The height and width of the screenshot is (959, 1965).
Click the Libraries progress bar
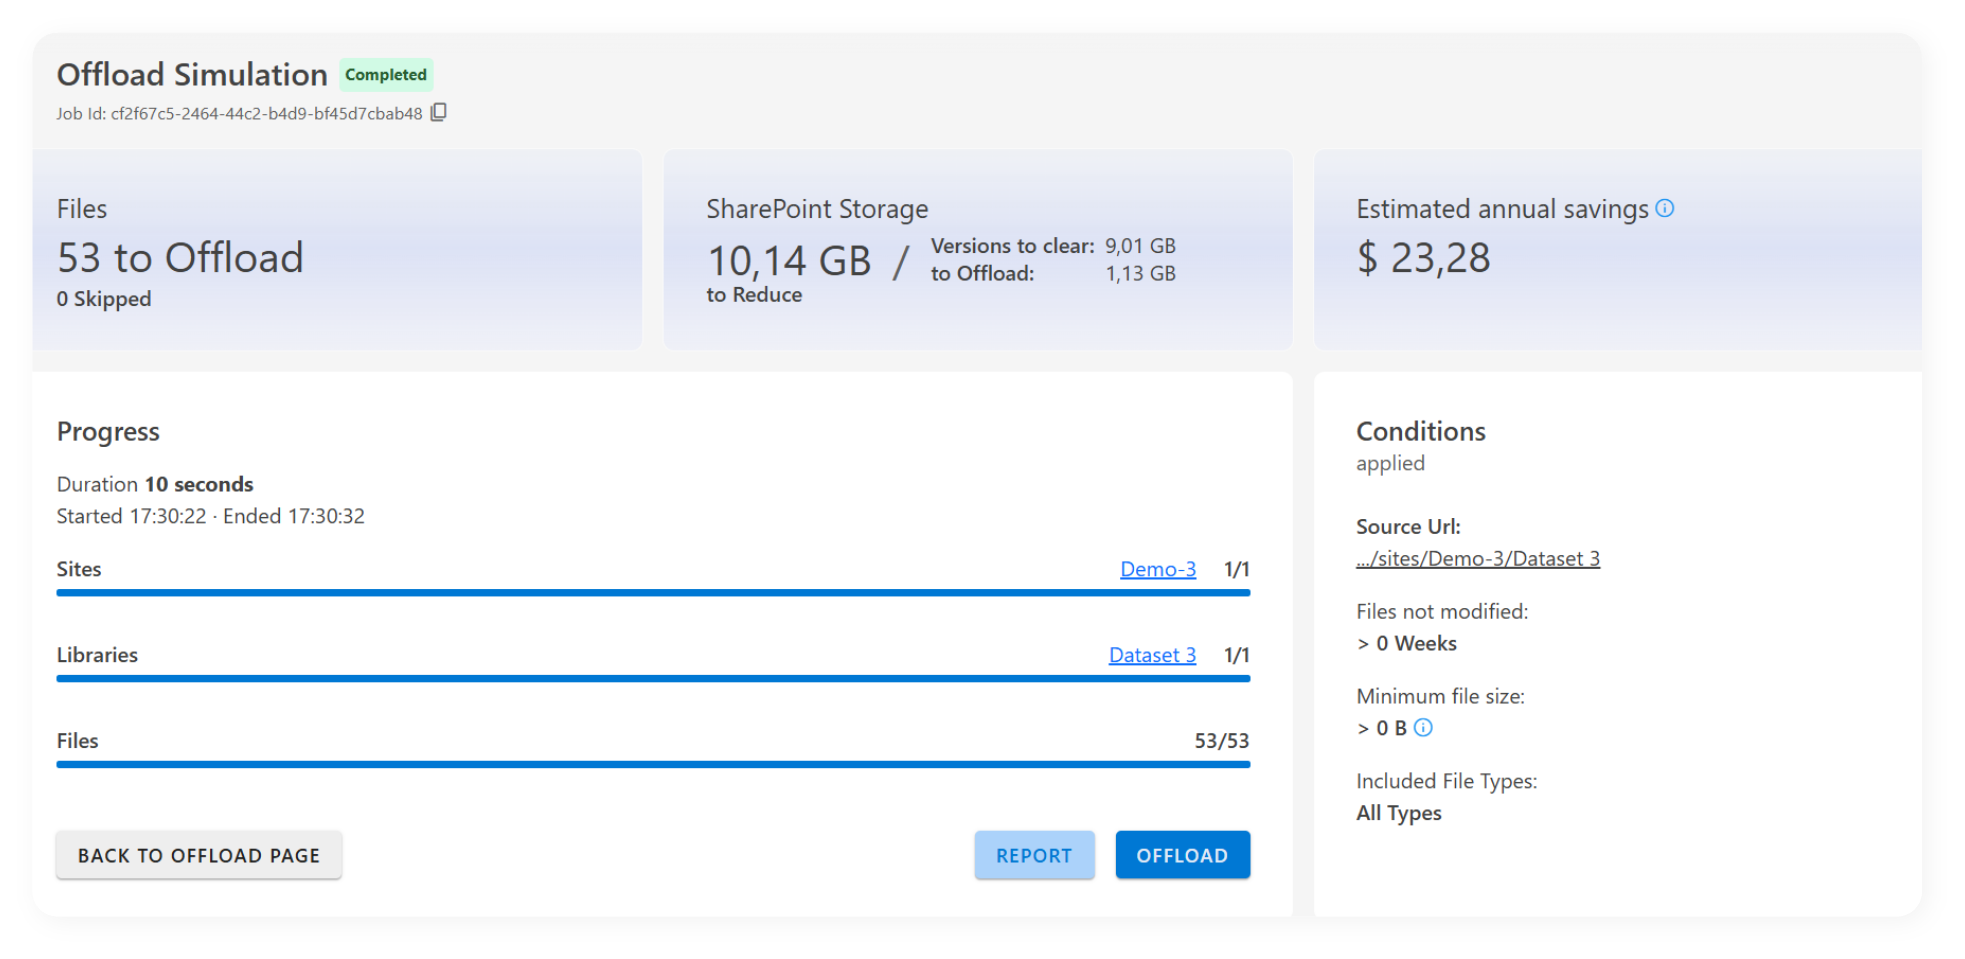(x=653, y=678)
